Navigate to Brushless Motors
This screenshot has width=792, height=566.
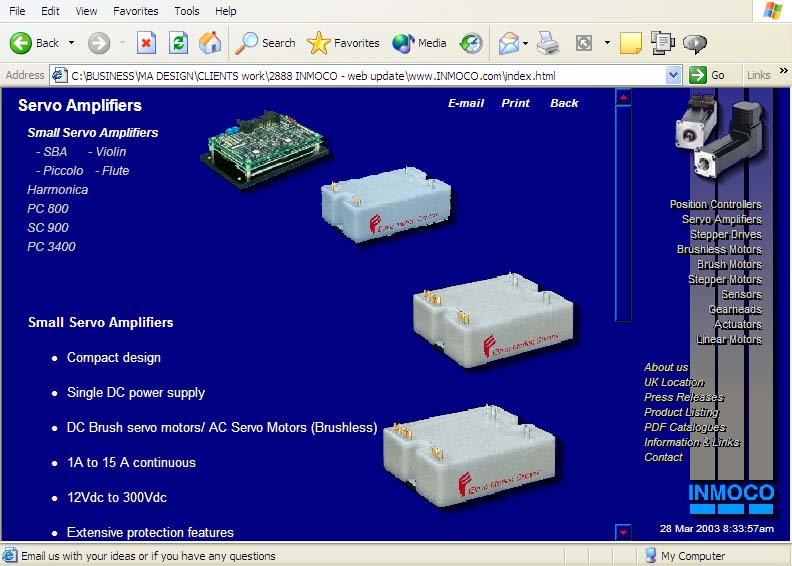point(719,249)
